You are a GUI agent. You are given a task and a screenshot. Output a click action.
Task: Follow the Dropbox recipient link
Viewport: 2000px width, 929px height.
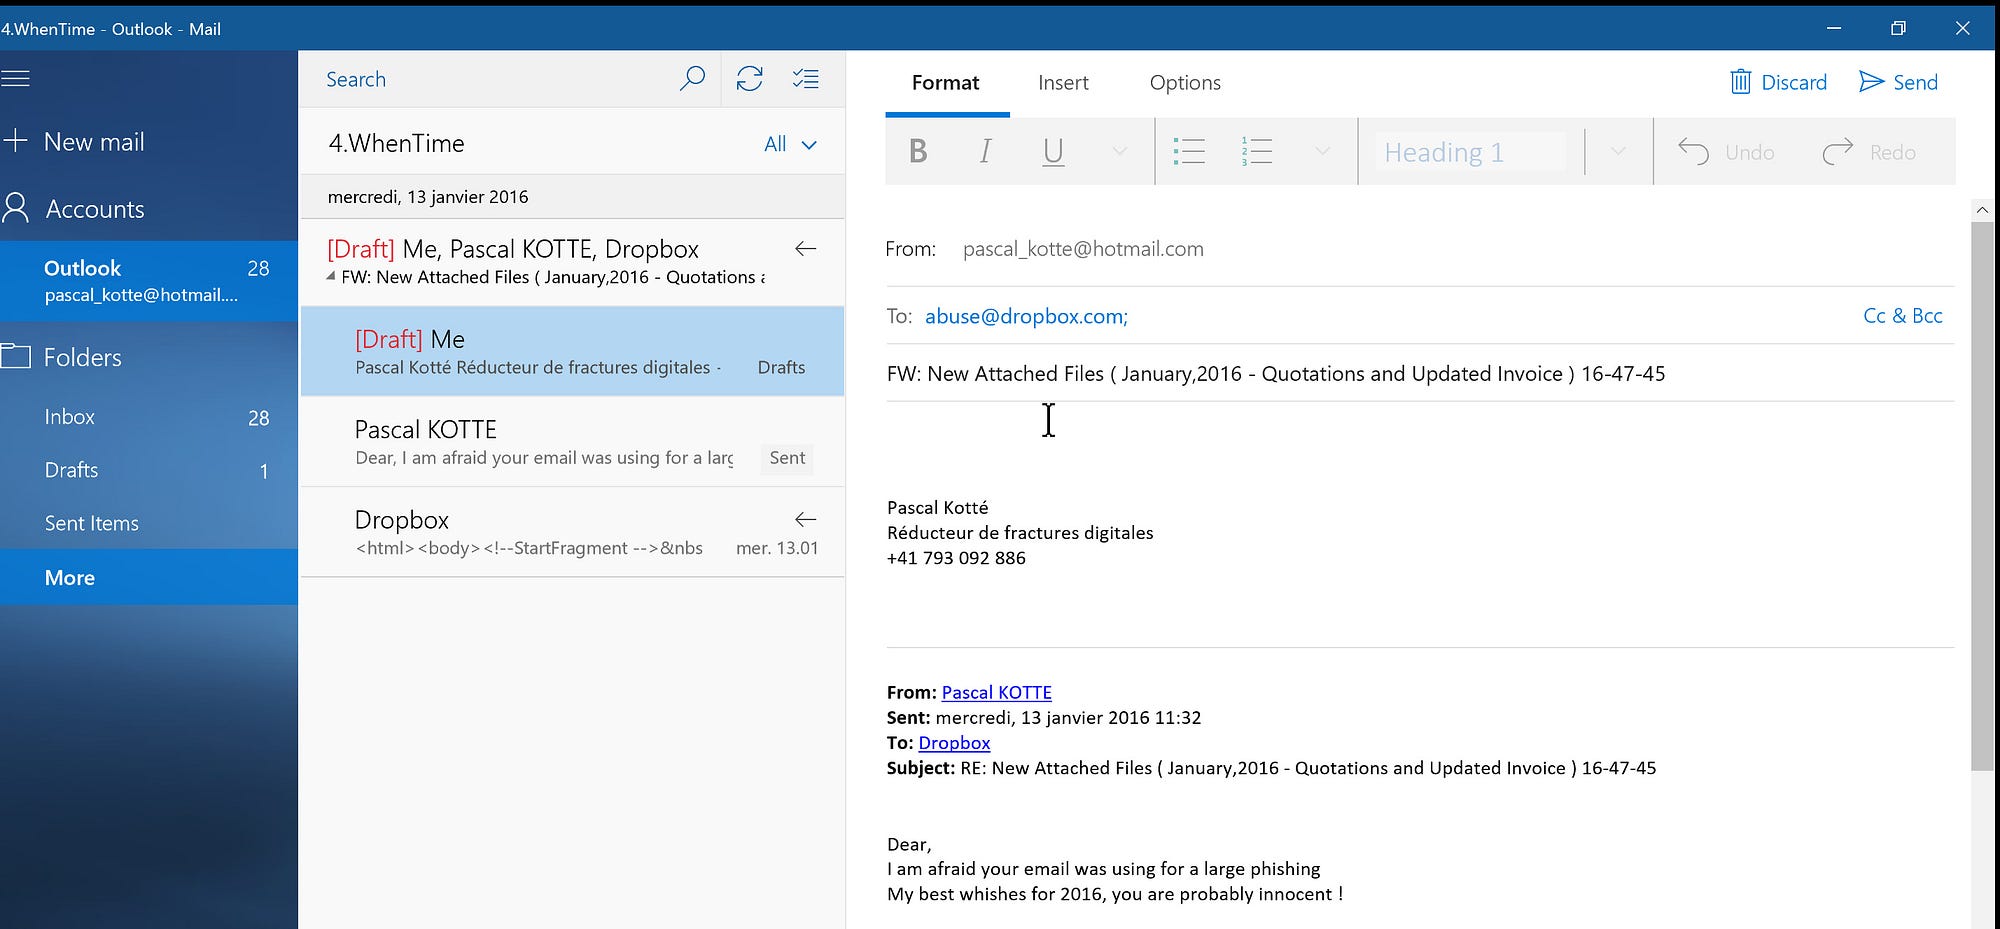point(954,743)
